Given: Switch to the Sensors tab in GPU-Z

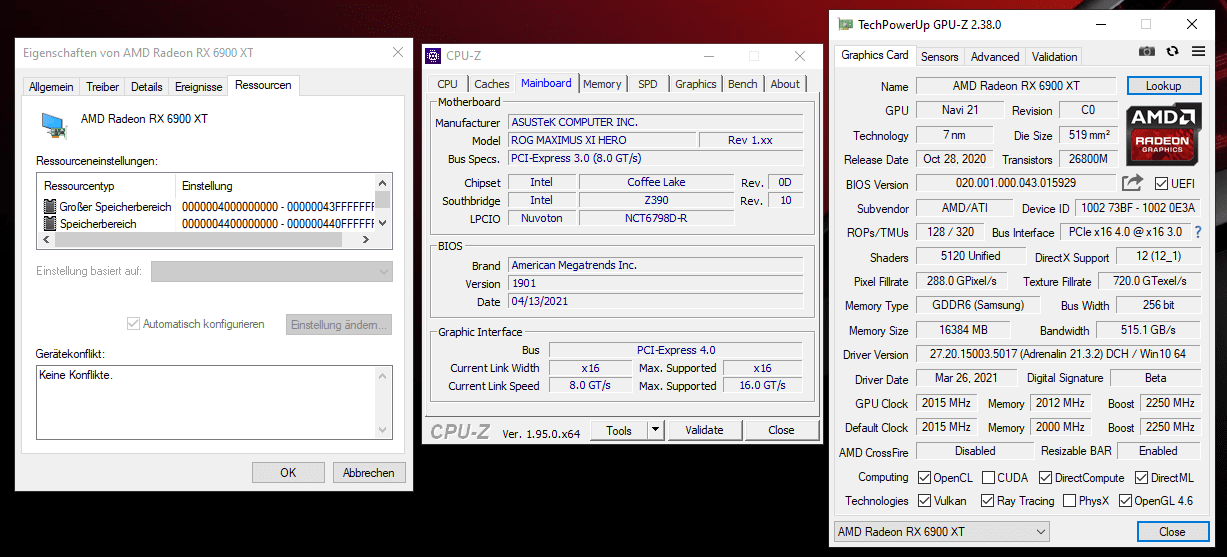Looking at the screenshot, I should click(x=939, y=57).
